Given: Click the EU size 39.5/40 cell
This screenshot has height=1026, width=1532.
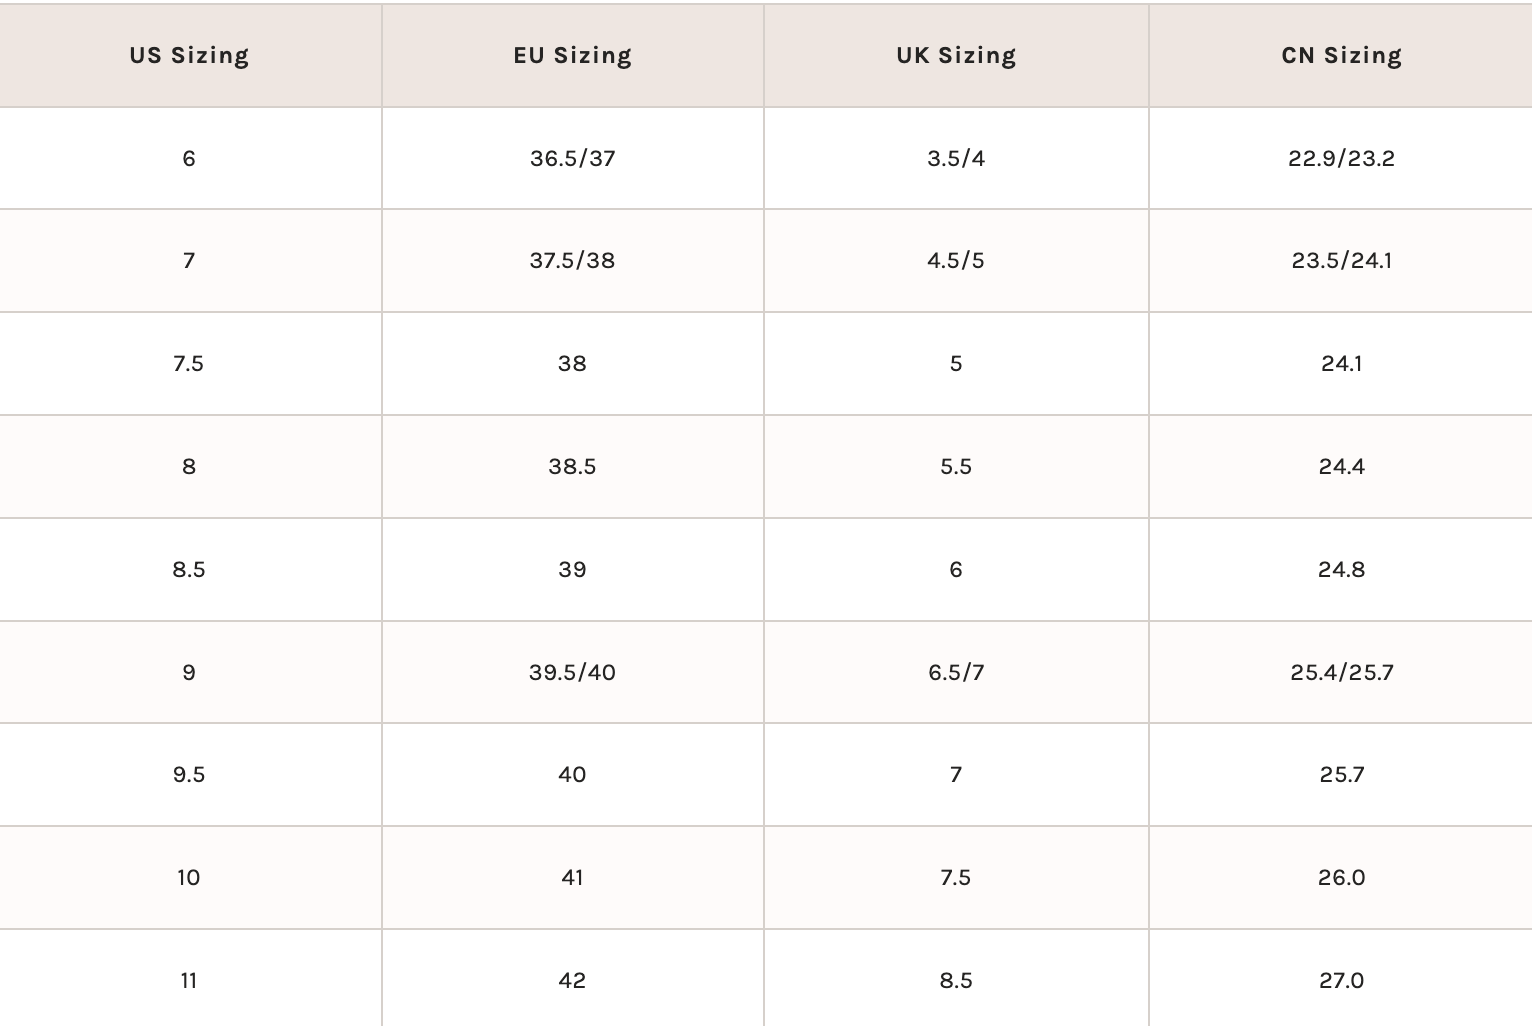Looking at the screenshot, I should [572, 672].
